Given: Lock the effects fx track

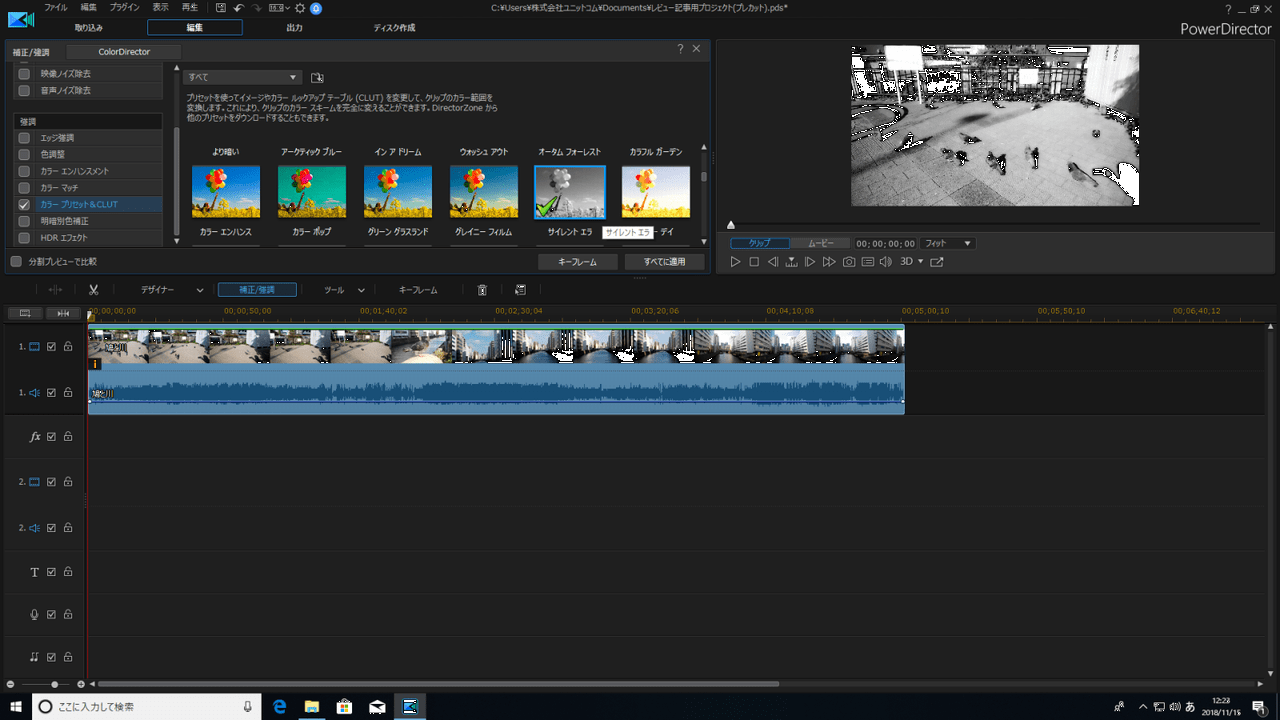Looking at the screenshot, I should (x=68, y=437).
